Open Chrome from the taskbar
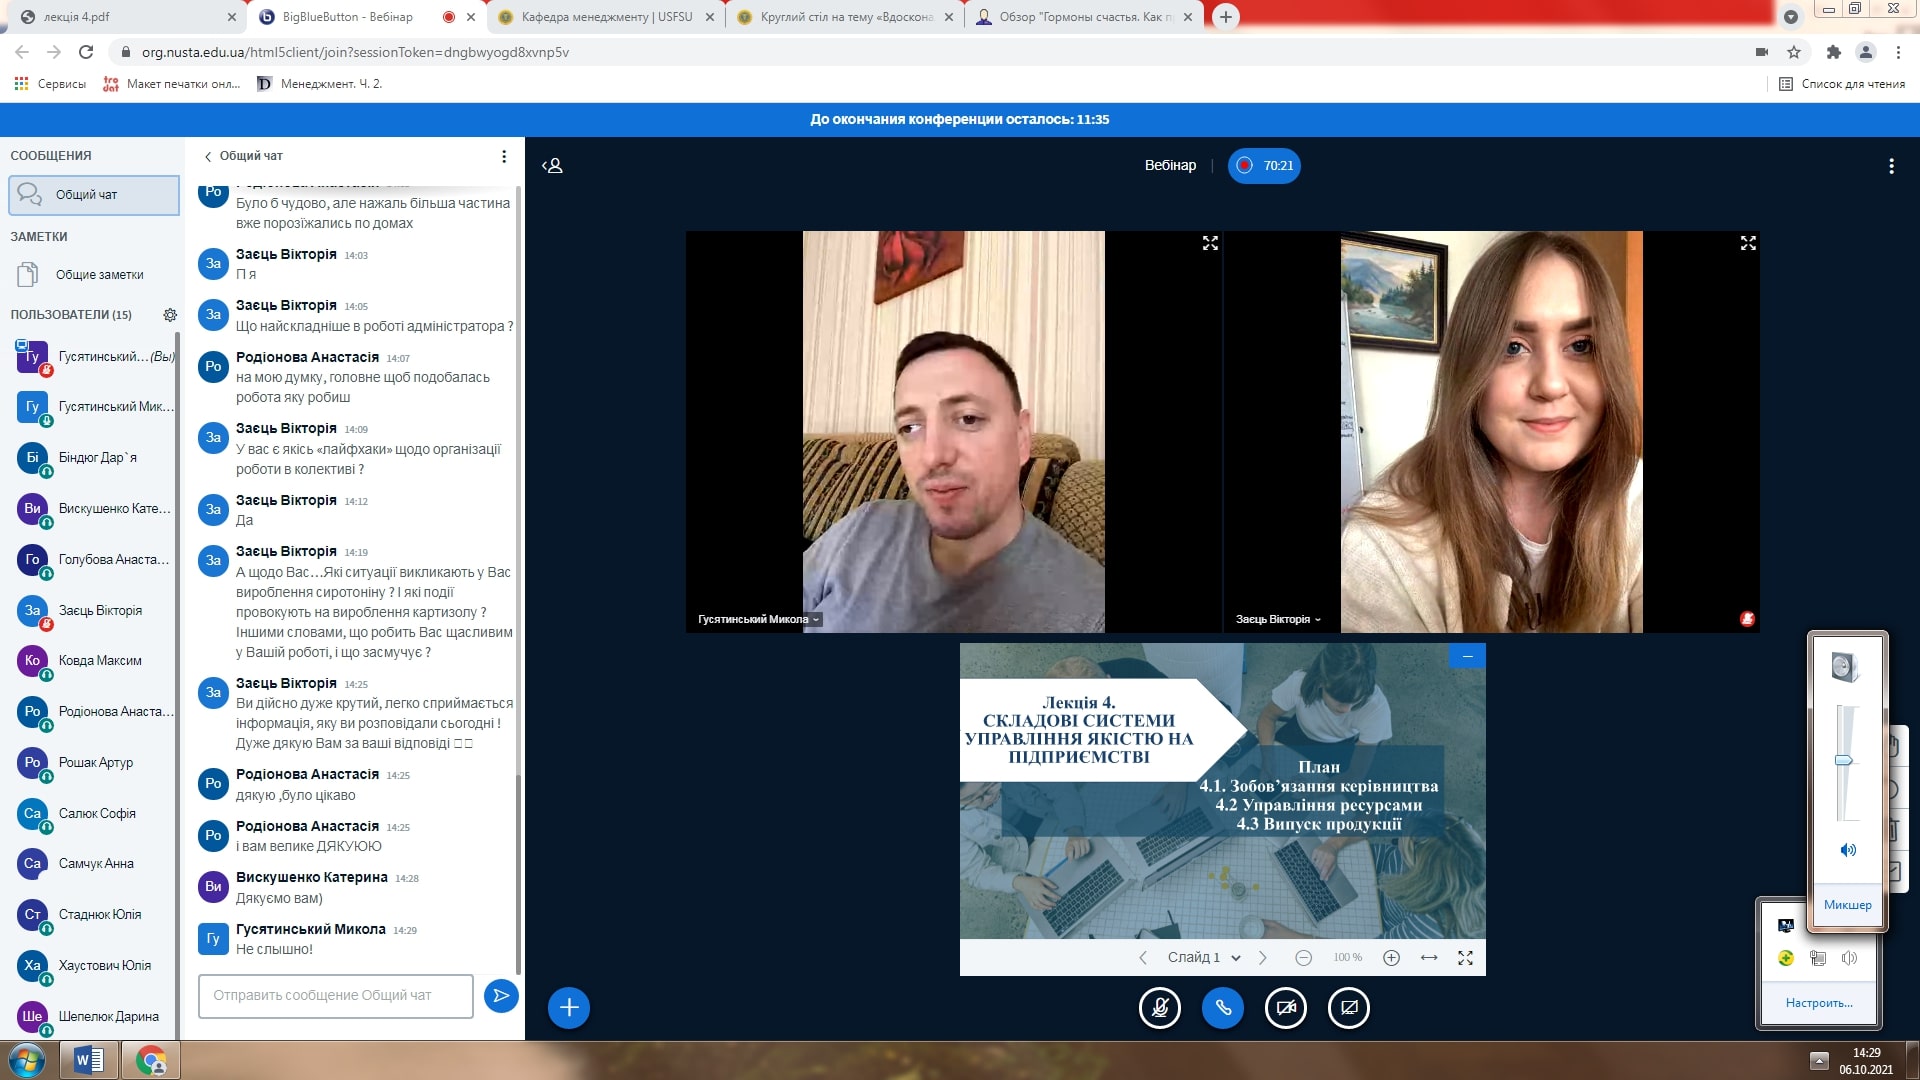This screenshot has height=1080, width=1920. [151, 1060]
